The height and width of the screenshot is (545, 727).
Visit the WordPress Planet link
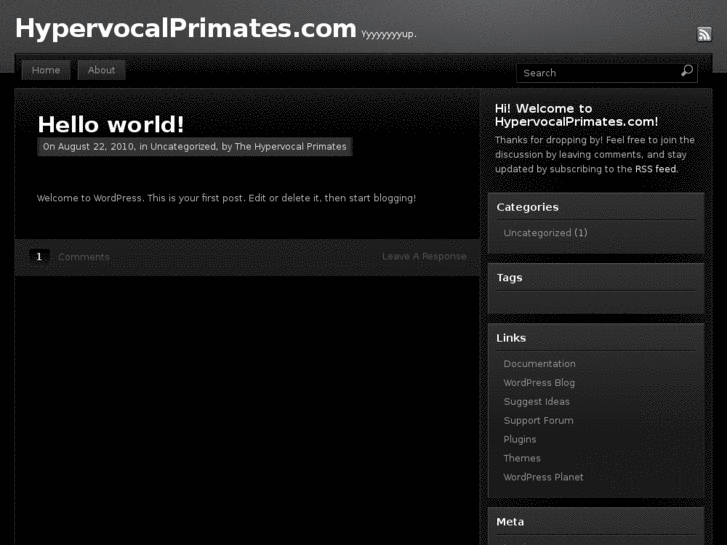(x=543, y=477)
